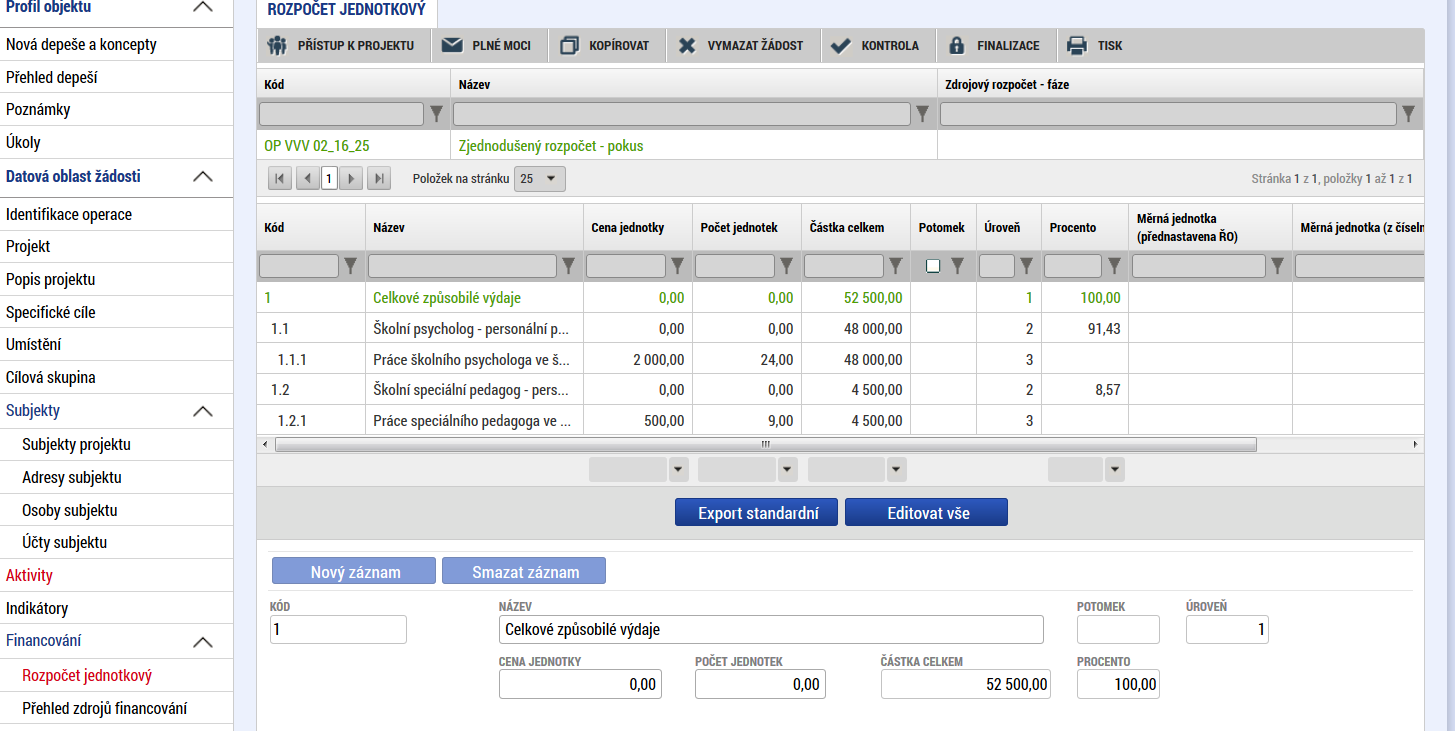
Task: Click Finalizace with the lock icon
Action: coord(994,45)
